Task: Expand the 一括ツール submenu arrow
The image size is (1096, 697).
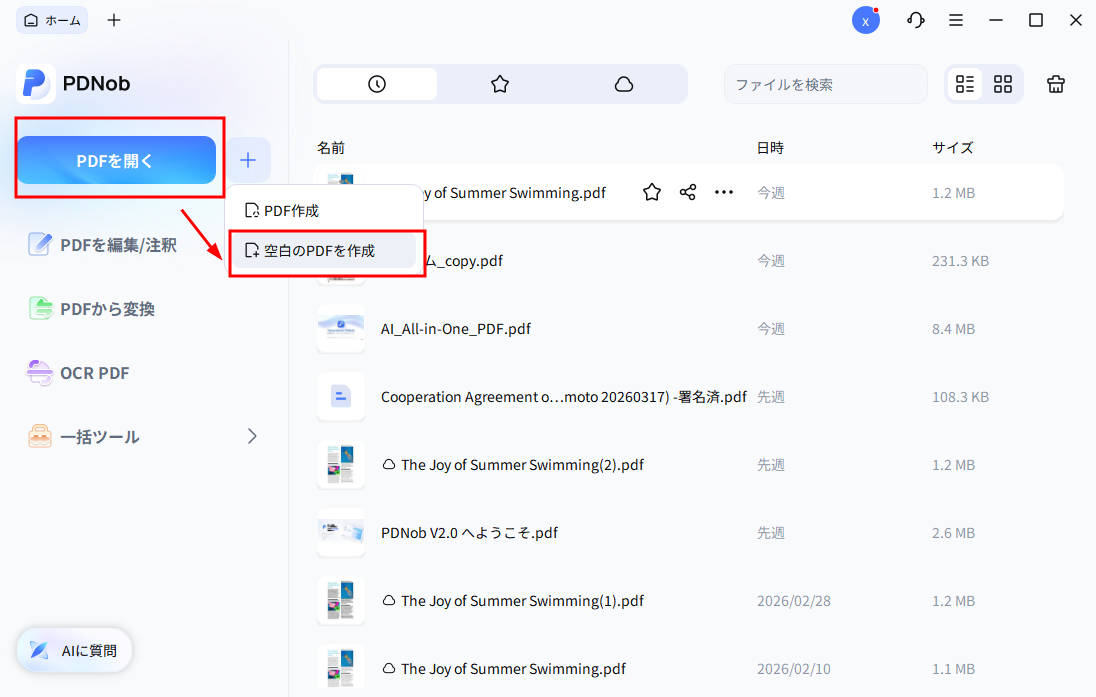Action: (x=252, y=436)
